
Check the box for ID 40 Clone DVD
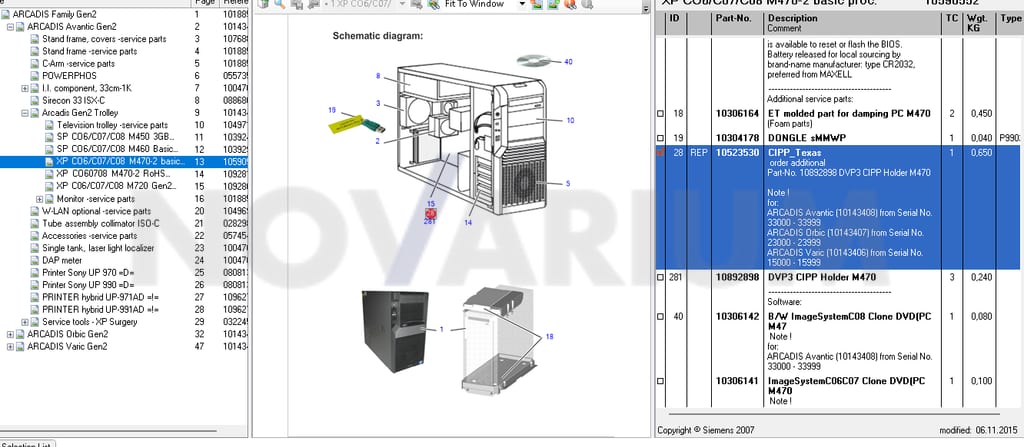coord(660,317)
